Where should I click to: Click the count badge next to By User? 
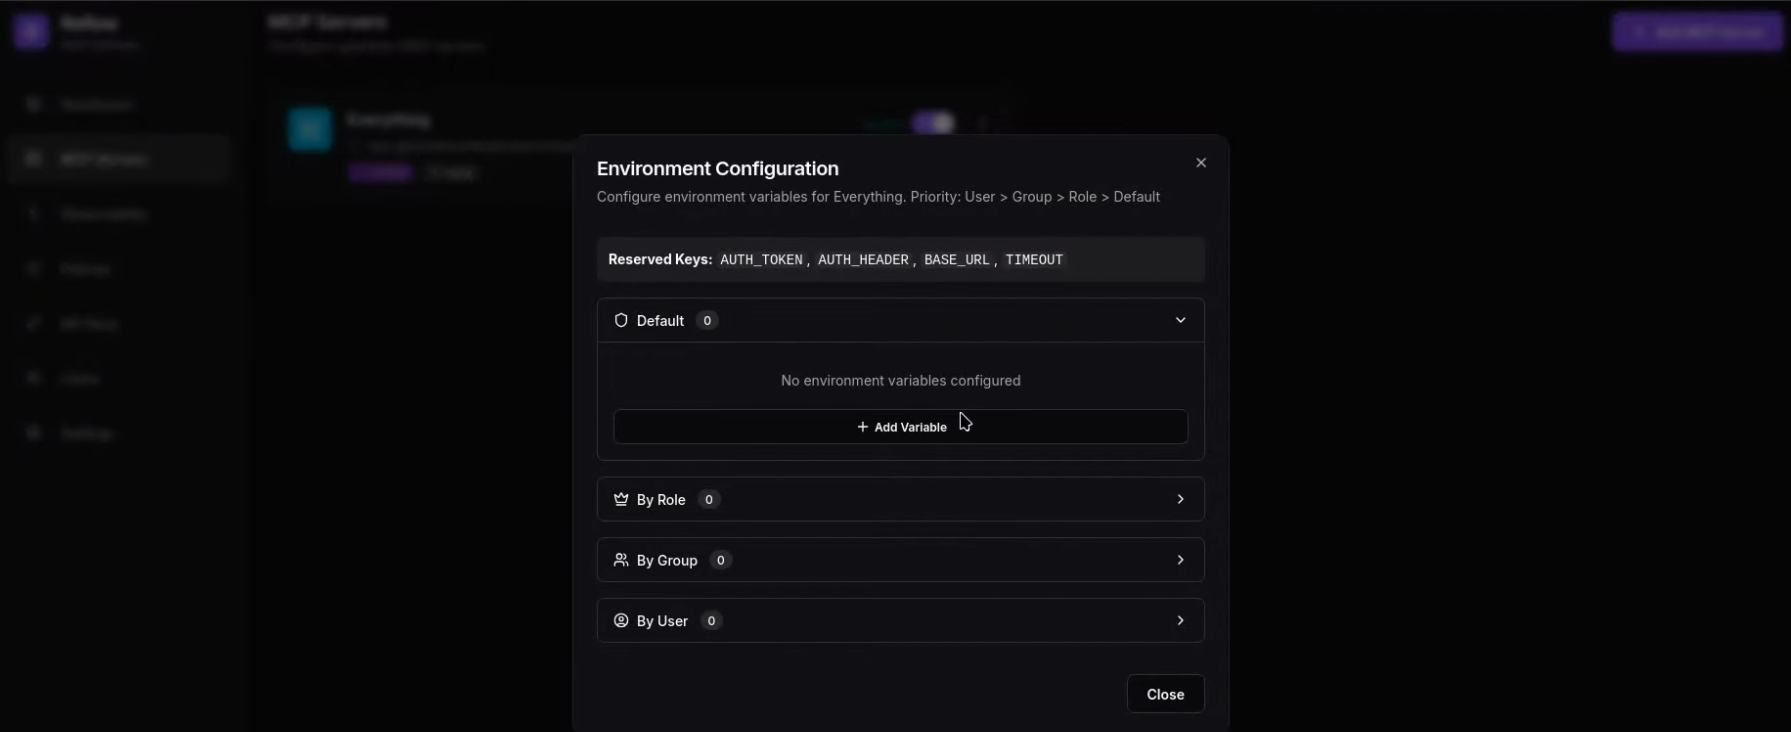coord(711,621)
